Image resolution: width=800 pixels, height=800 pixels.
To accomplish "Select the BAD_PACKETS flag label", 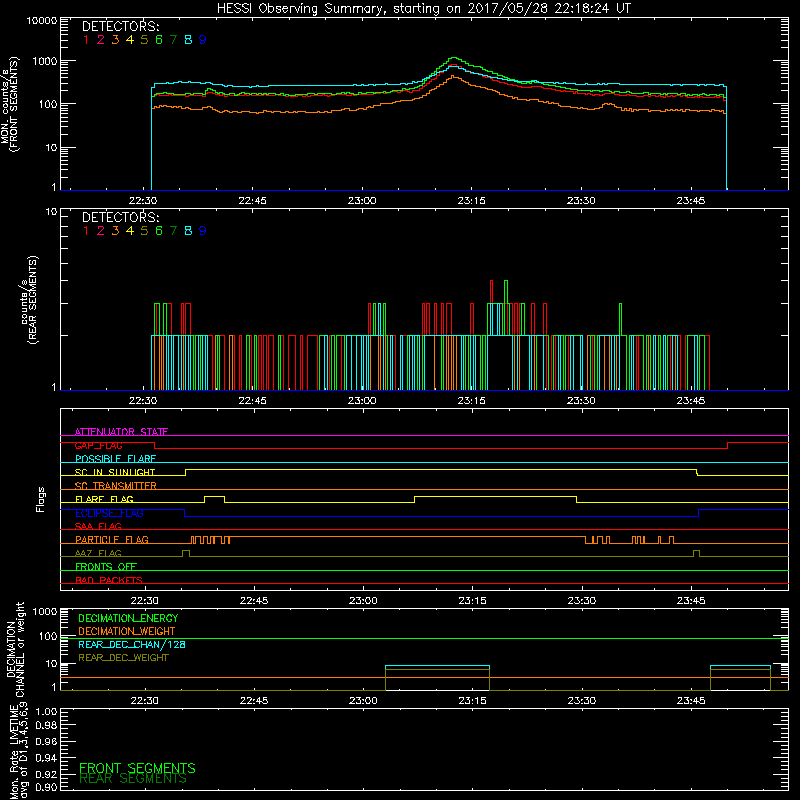I will pyautogui.click(x=109, y=580).
